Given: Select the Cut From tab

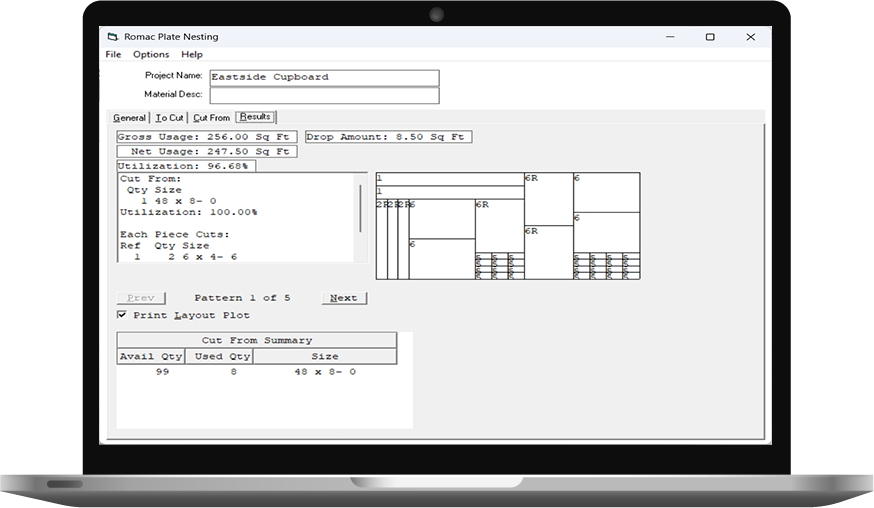Looking at the screenshot, I should 211,117.
